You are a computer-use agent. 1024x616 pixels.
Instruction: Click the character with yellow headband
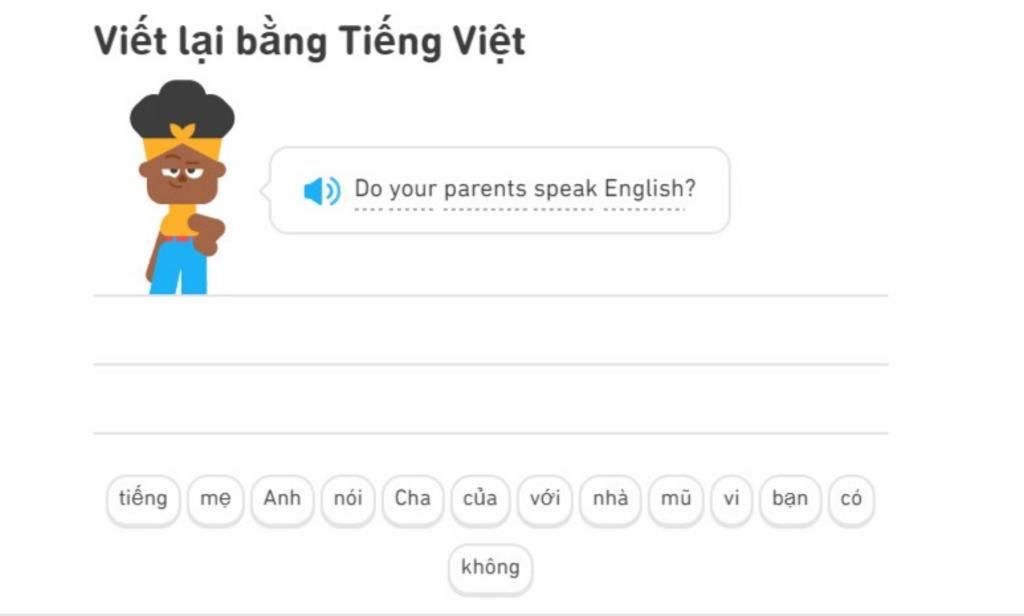[182, 187]
